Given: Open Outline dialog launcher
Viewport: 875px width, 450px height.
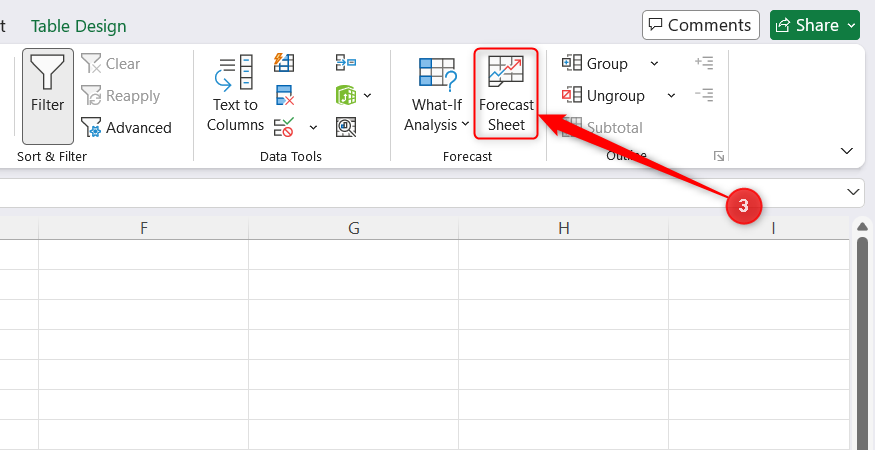Looking at the screenshot, I should pyautogui.click(x=719, y=156).
